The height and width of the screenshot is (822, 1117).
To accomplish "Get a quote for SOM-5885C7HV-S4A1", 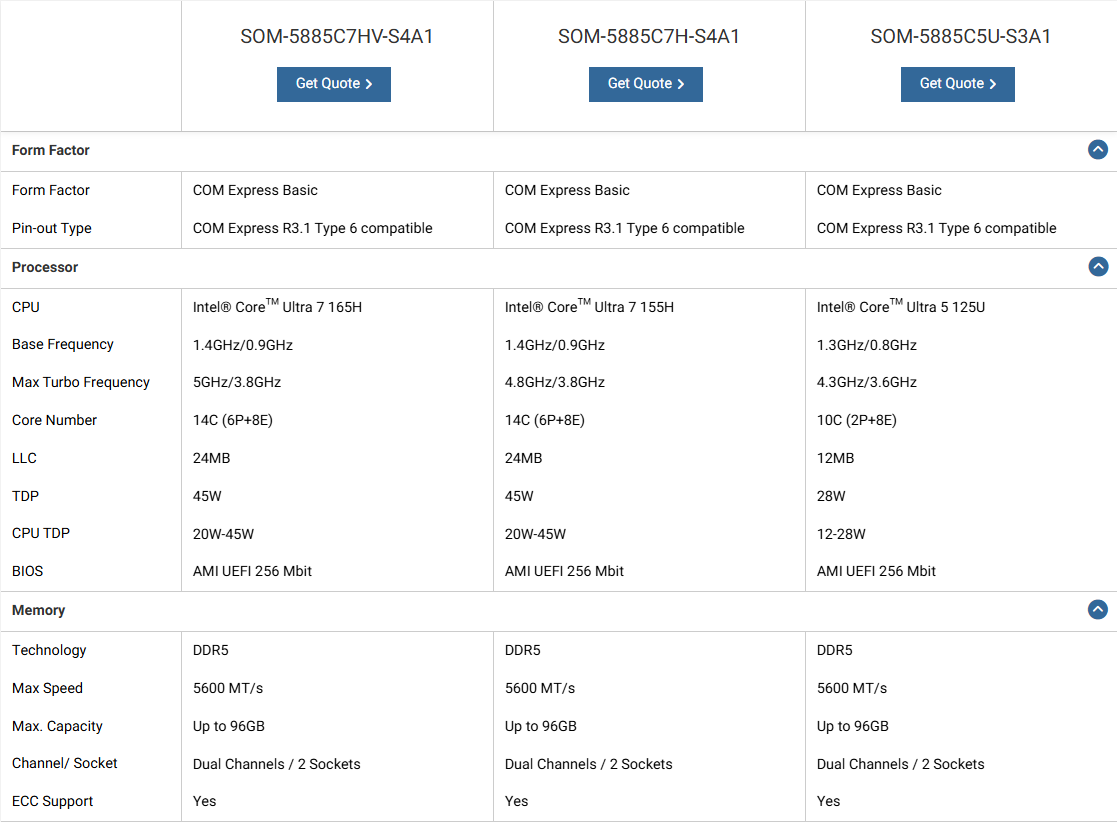I will [x=333, y=84].
